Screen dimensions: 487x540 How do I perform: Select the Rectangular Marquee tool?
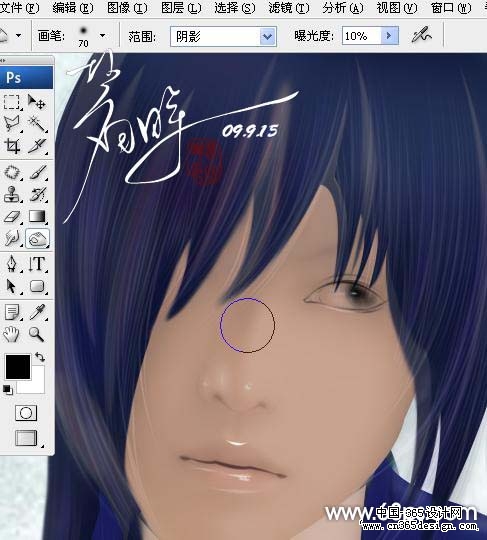tap(12, 102)
